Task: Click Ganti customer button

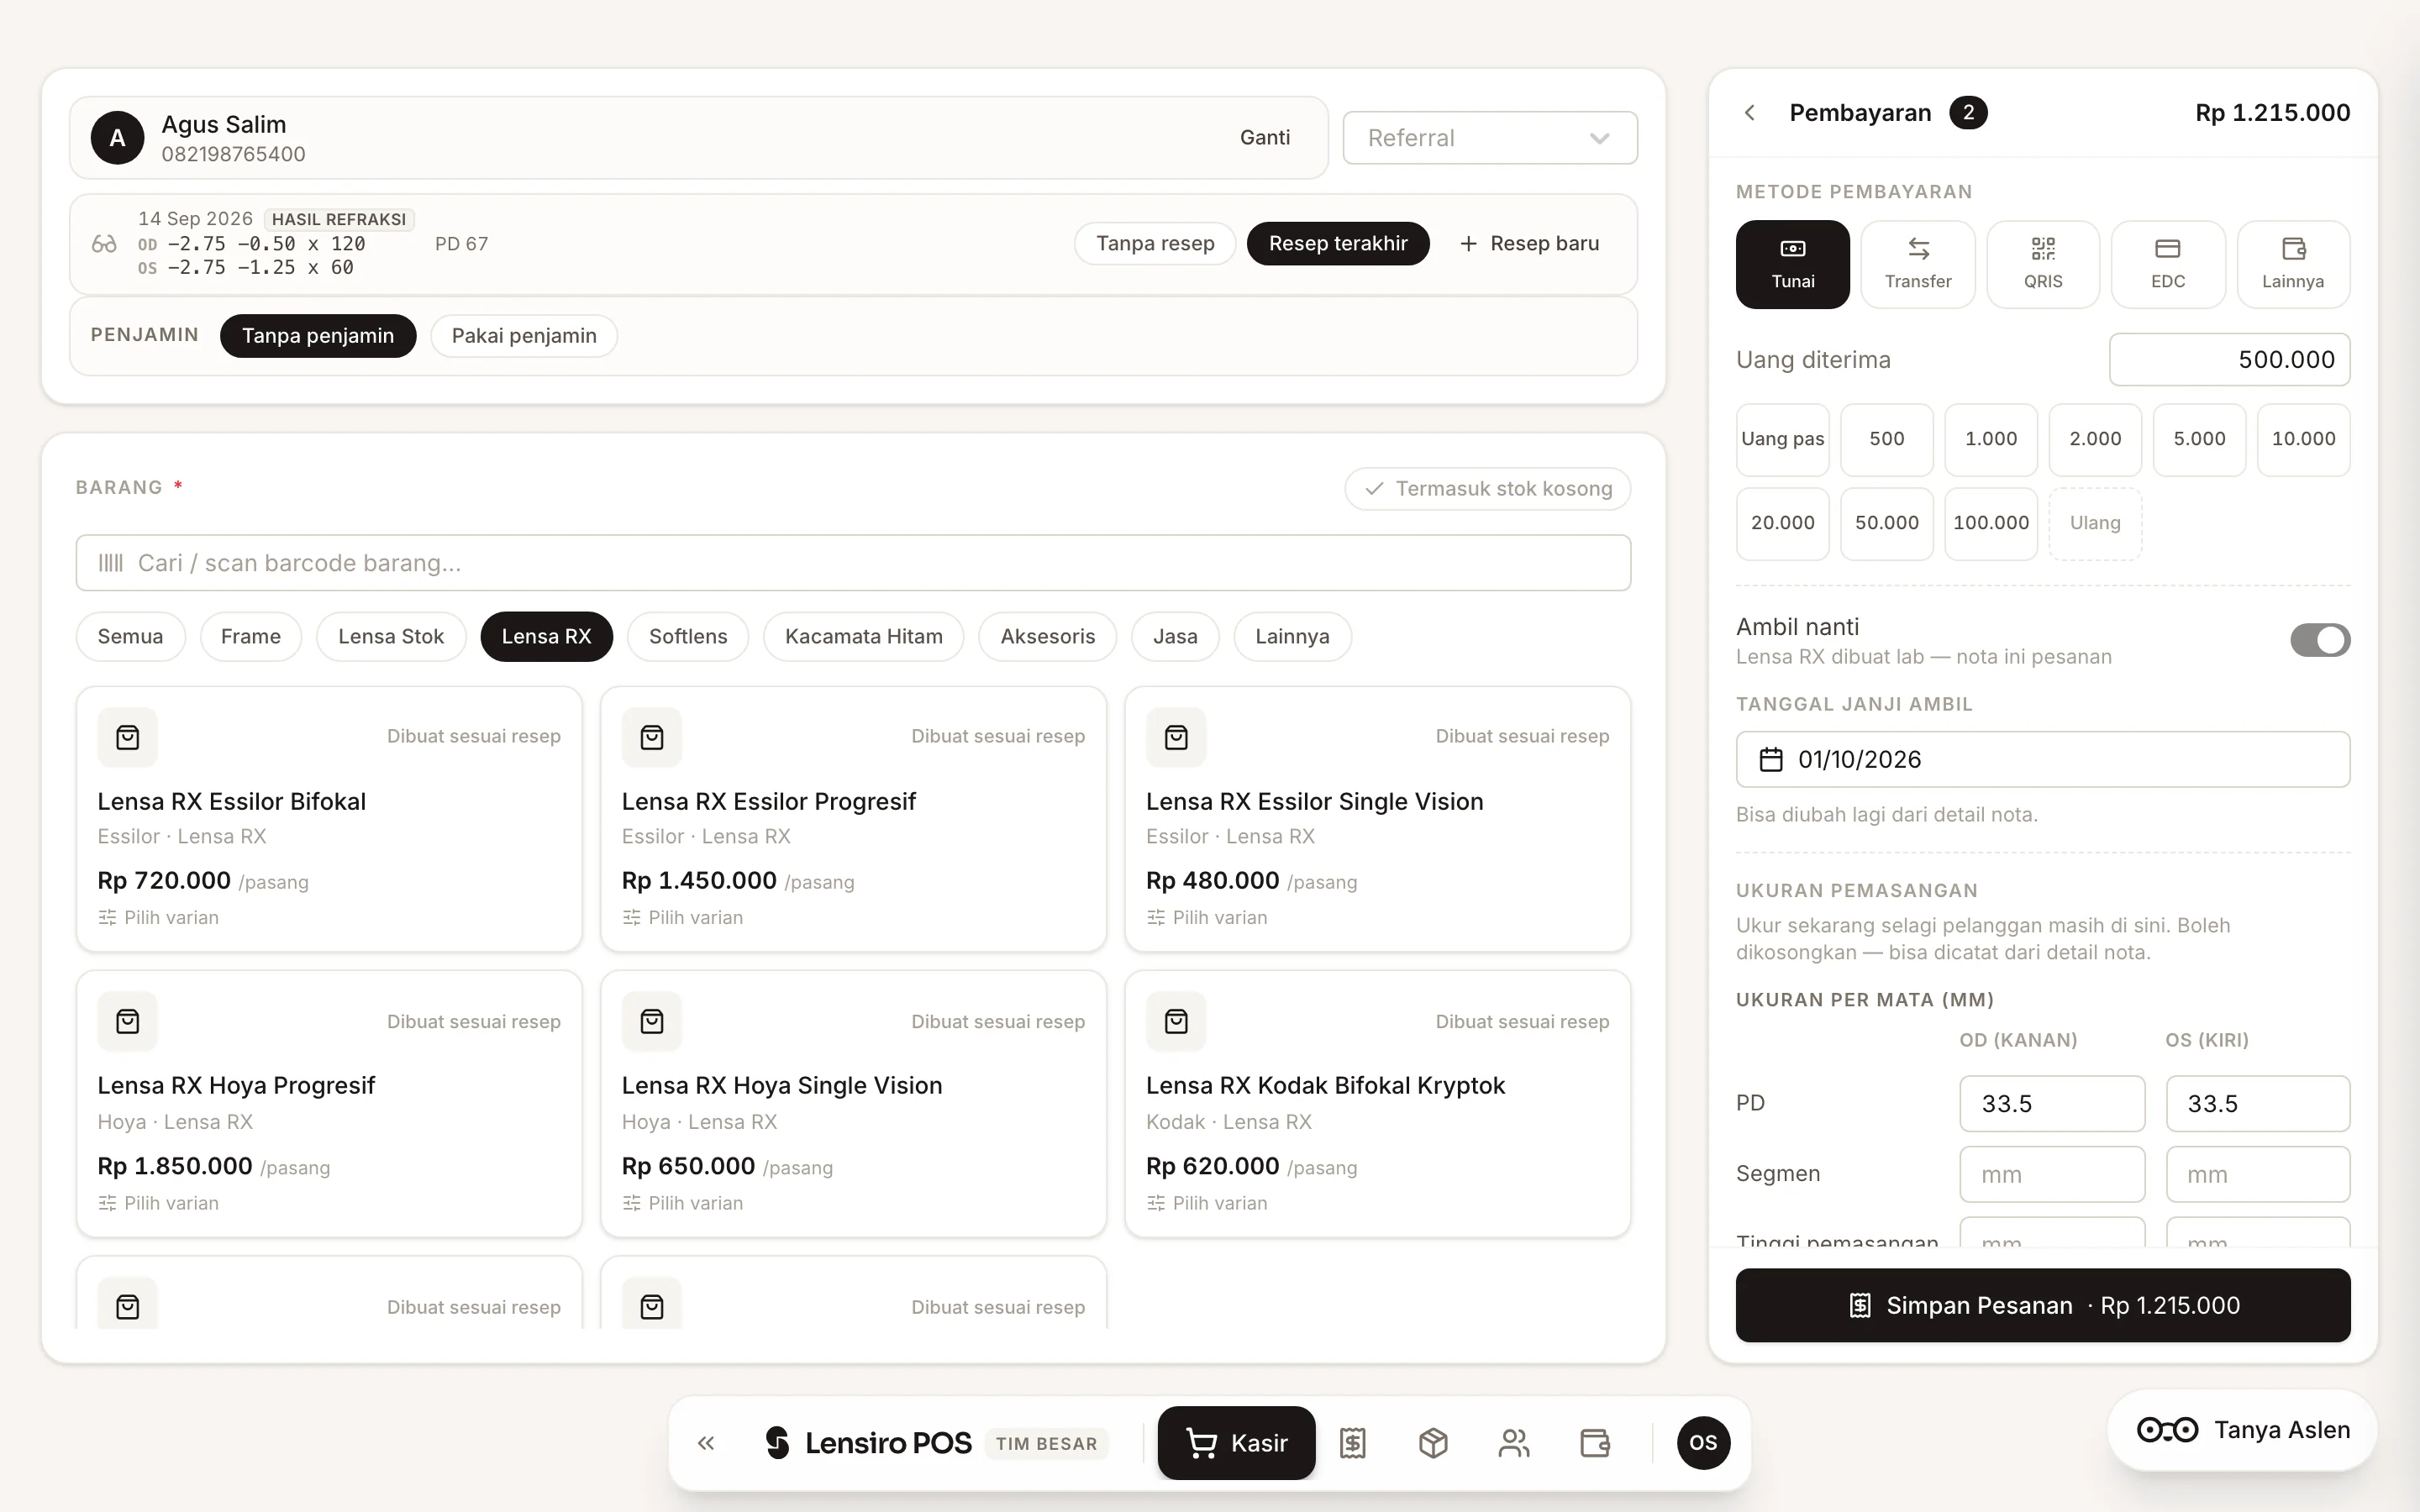Action: coord(1265,138)
